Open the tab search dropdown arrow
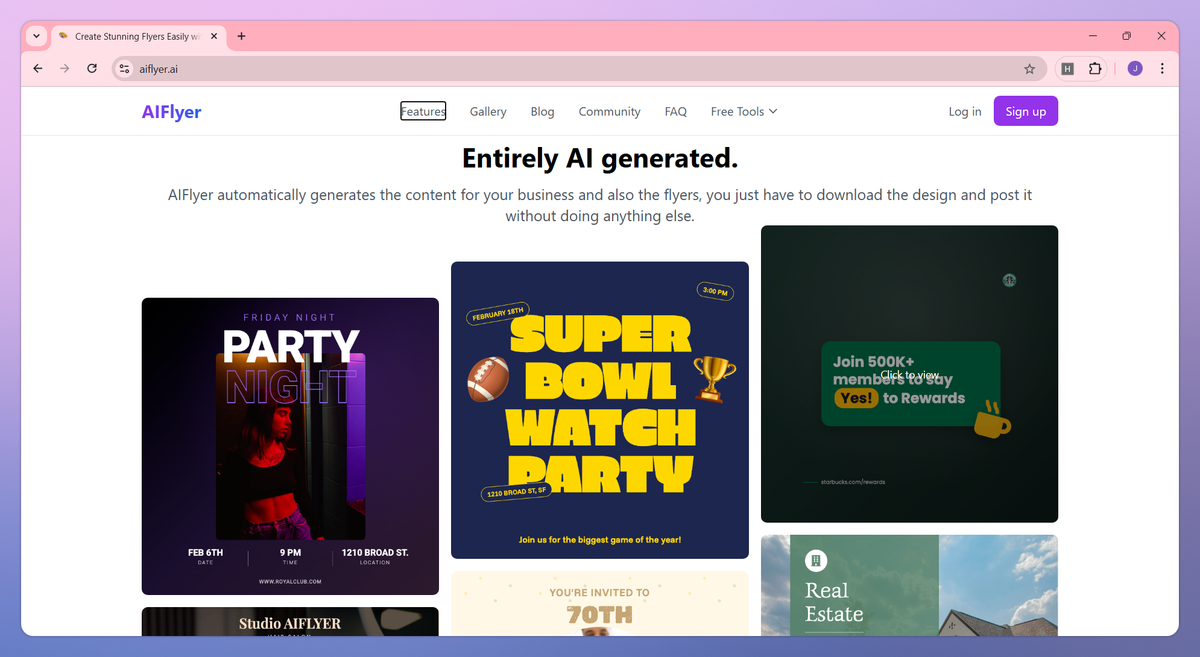Viewport: 1200px width, 657px height. (37, 36)
